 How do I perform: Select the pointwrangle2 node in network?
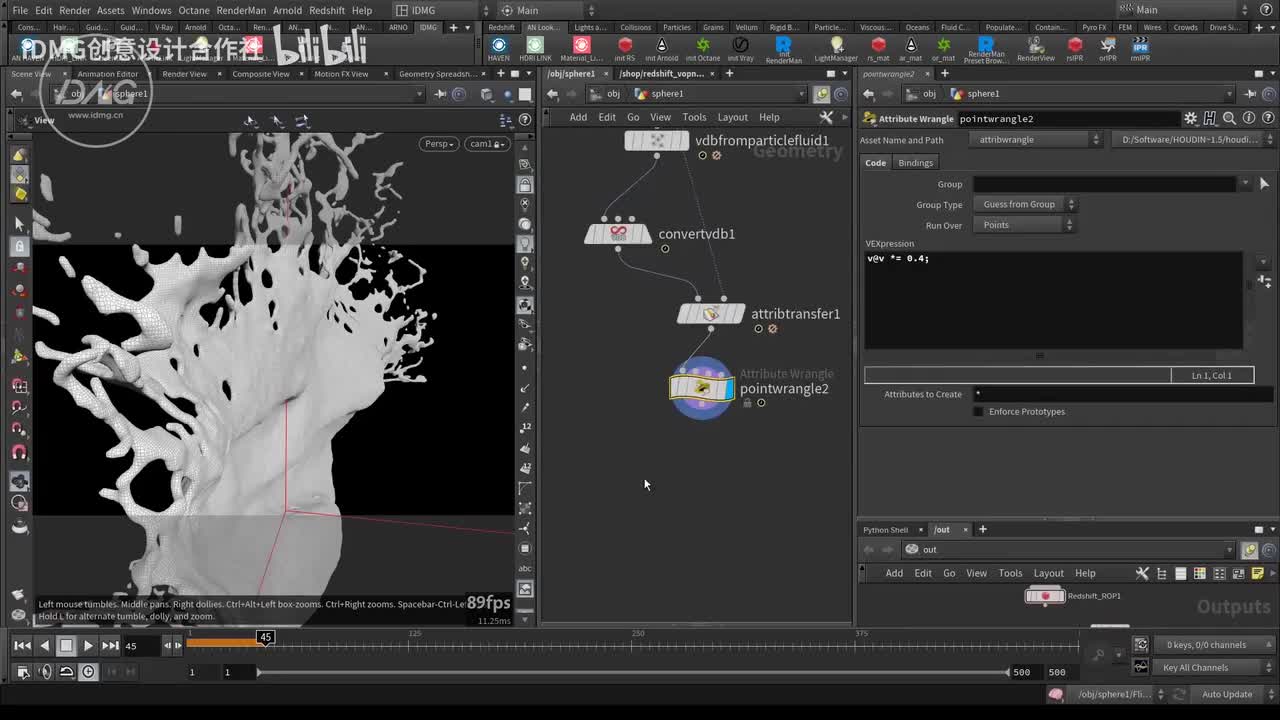click(702, 388)
